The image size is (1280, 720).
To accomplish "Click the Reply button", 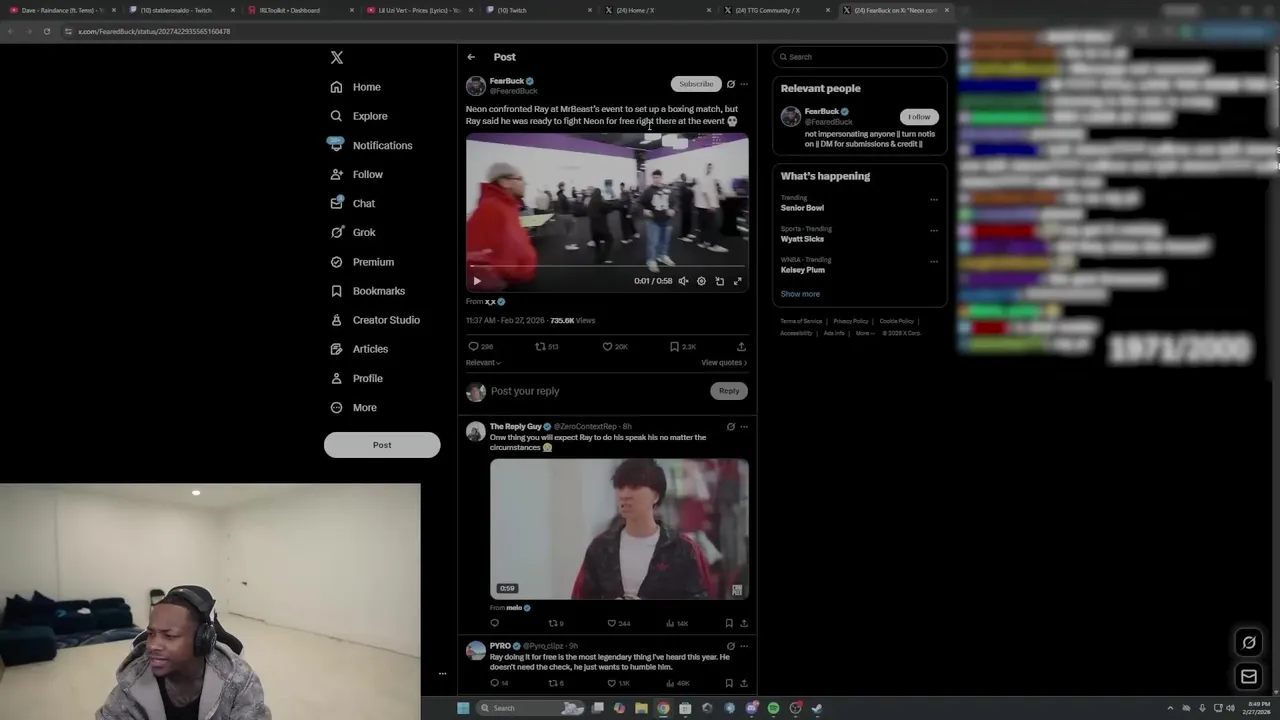I will [x=729, y=391].
